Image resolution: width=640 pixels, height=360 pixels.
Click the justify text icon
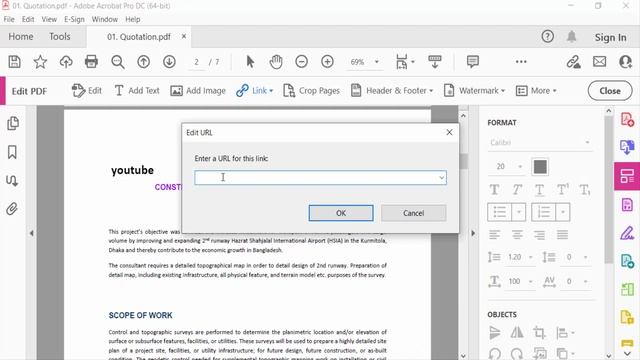pyautogui.click(x=562, y=235)
